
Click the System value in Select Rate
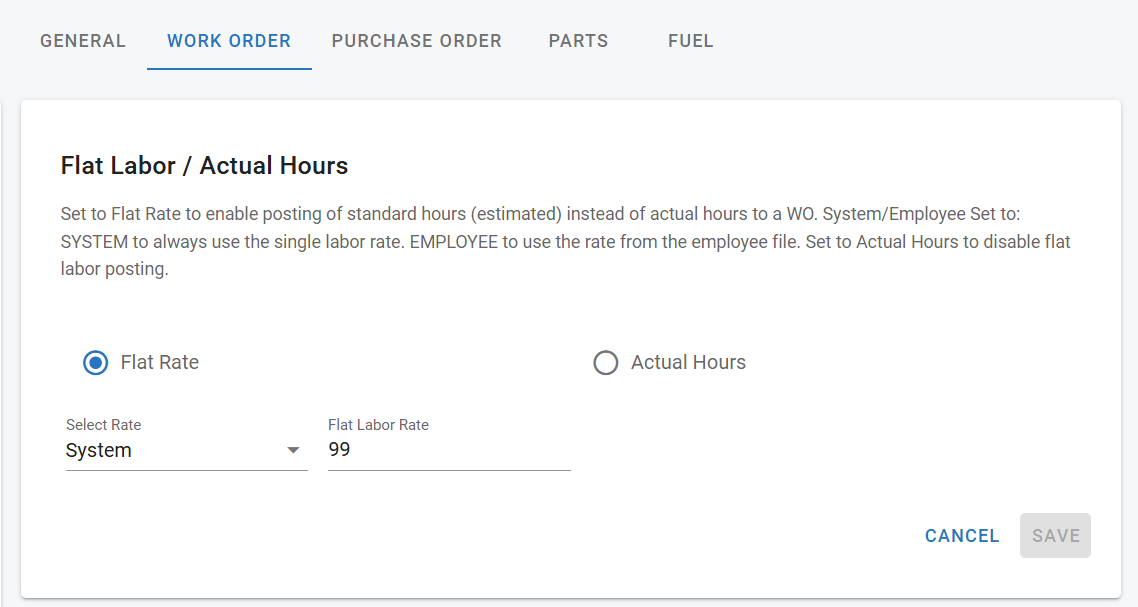click(99, 450)
